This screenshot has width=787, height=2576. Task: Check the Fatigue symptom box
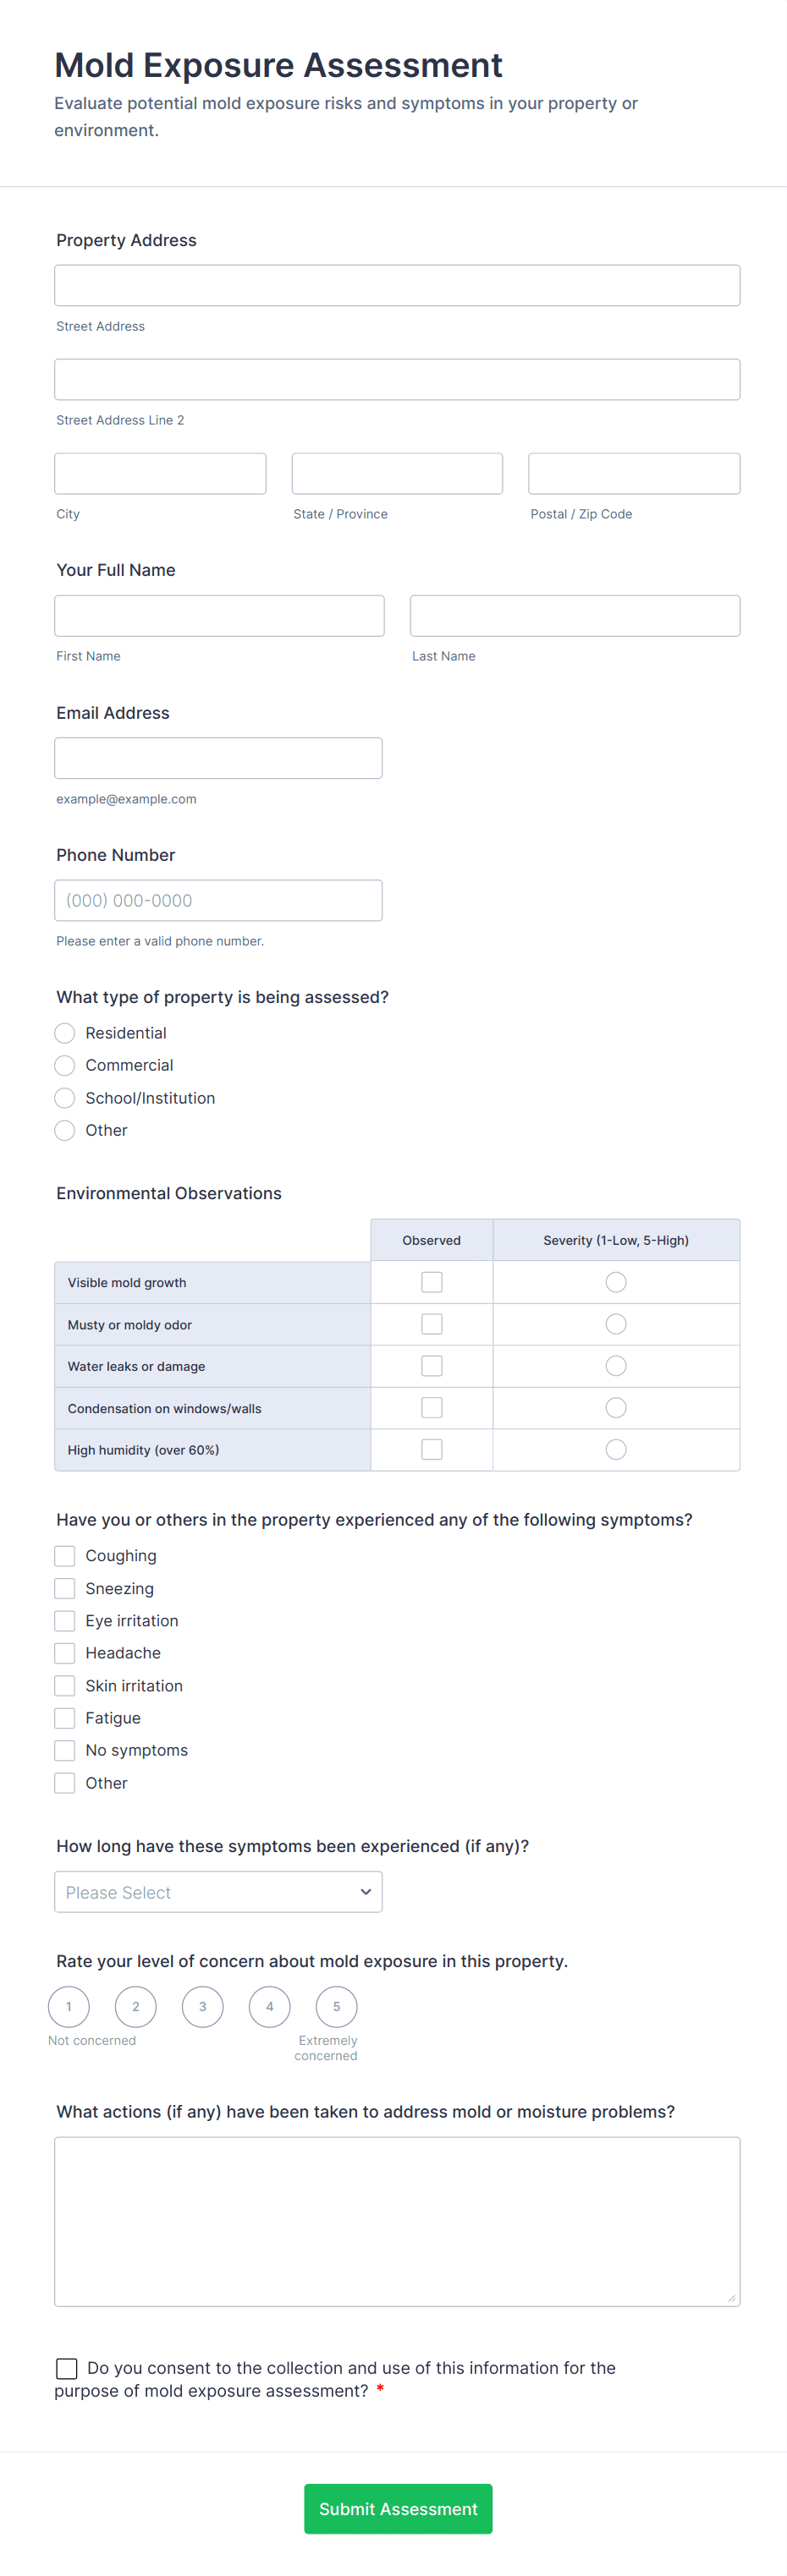click(64, 1717)
